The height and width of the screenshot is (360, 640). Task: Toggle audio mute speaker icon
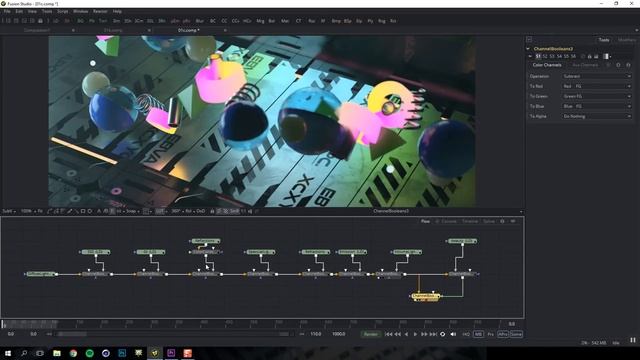click(453, 334)
